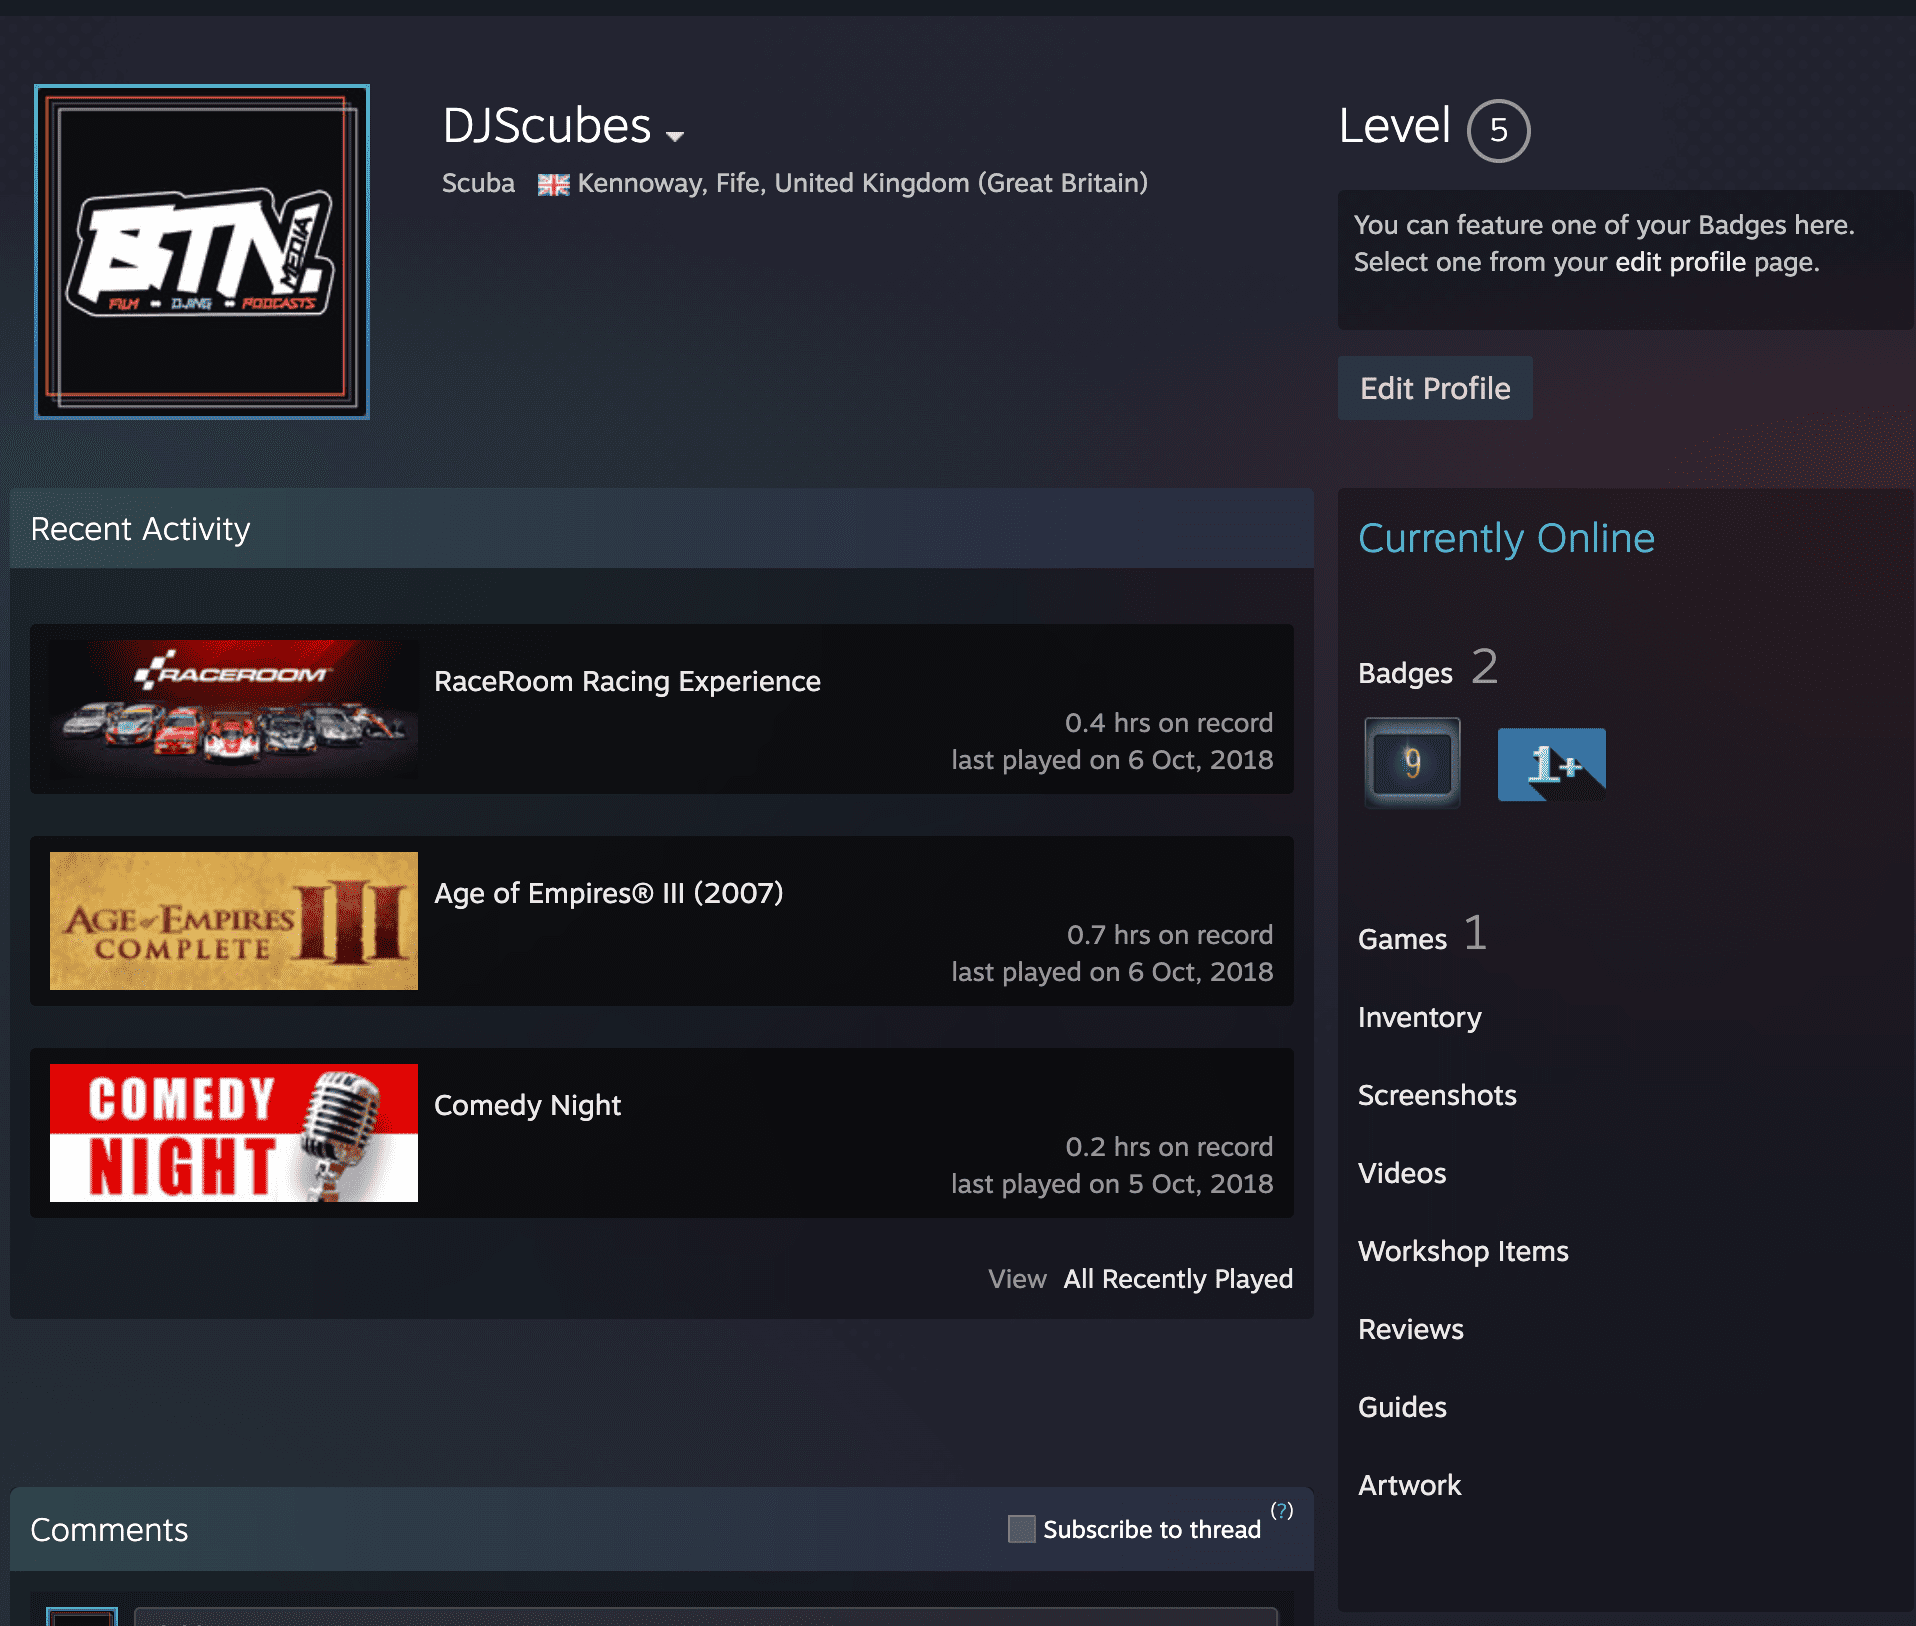View the Badges list
This screenshot has height=1626, width=1916.
click(x=1404, y=673)
